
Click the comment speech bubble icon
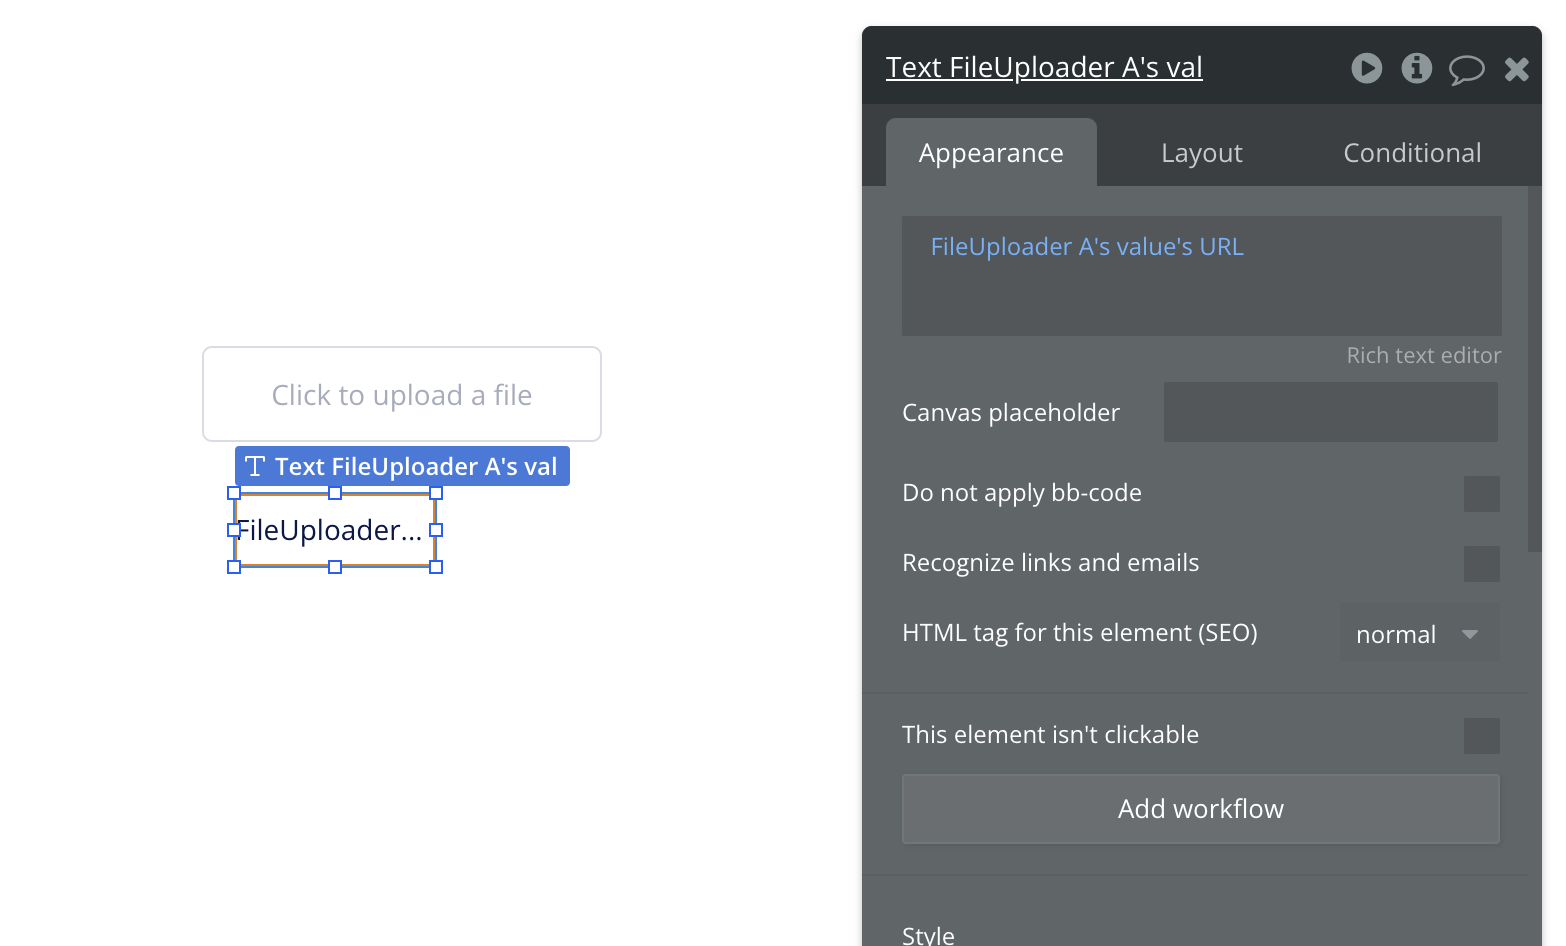[1466, 69]
